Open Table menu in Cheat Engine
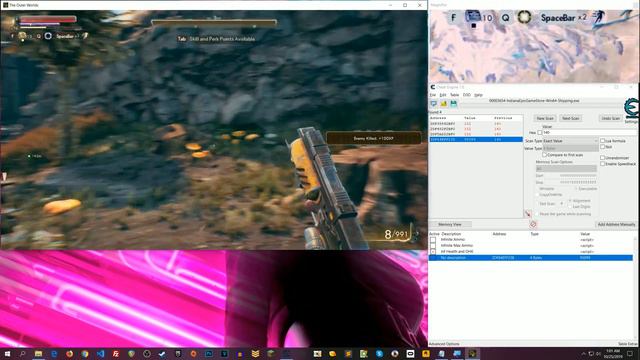 click(454, 95)
